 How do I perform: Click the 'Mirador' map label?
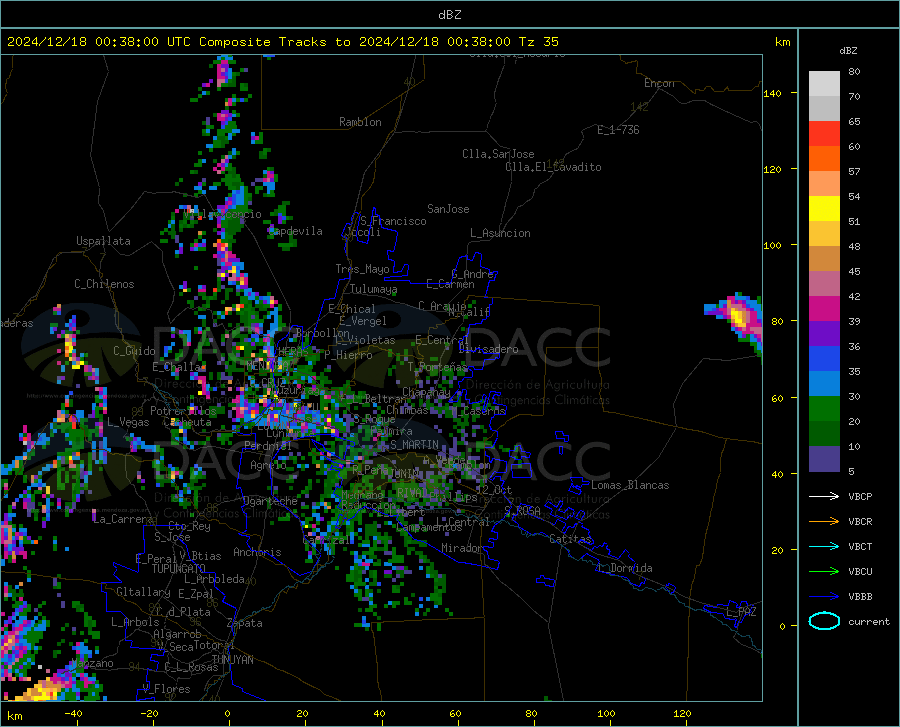pyautogui.click(x=462, y=548)
